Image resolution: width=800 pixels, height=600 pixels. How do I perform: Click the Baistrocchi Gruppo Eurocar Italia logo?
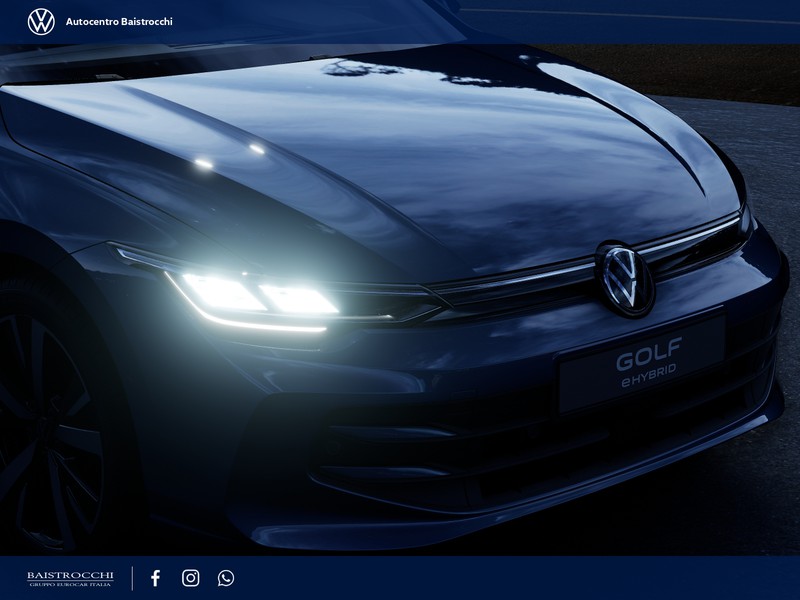70,579
